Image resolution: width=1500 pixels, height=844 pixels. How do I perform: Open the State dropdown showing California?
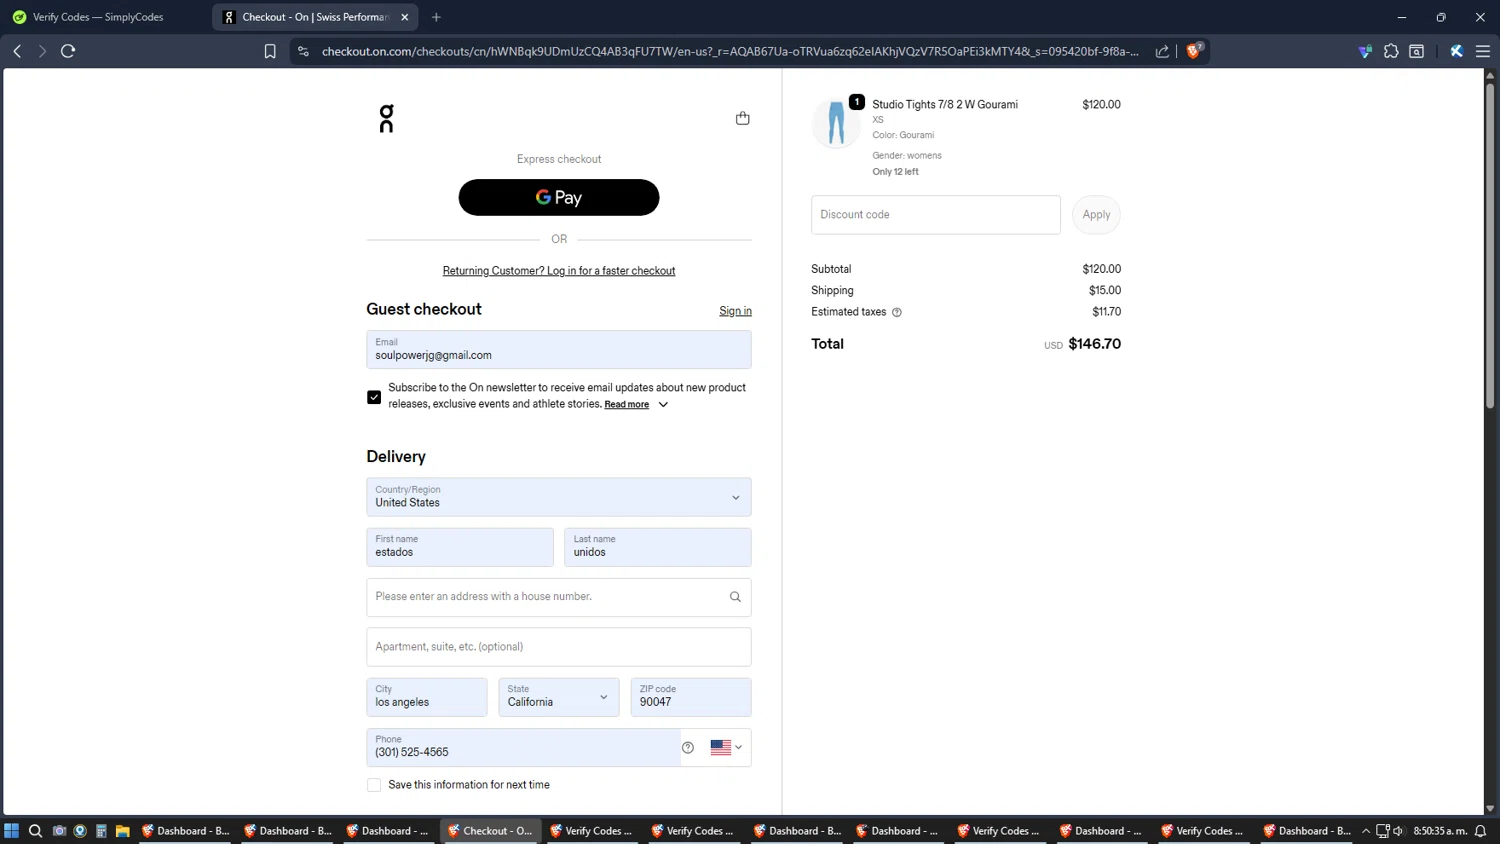[x=559, y=697]
